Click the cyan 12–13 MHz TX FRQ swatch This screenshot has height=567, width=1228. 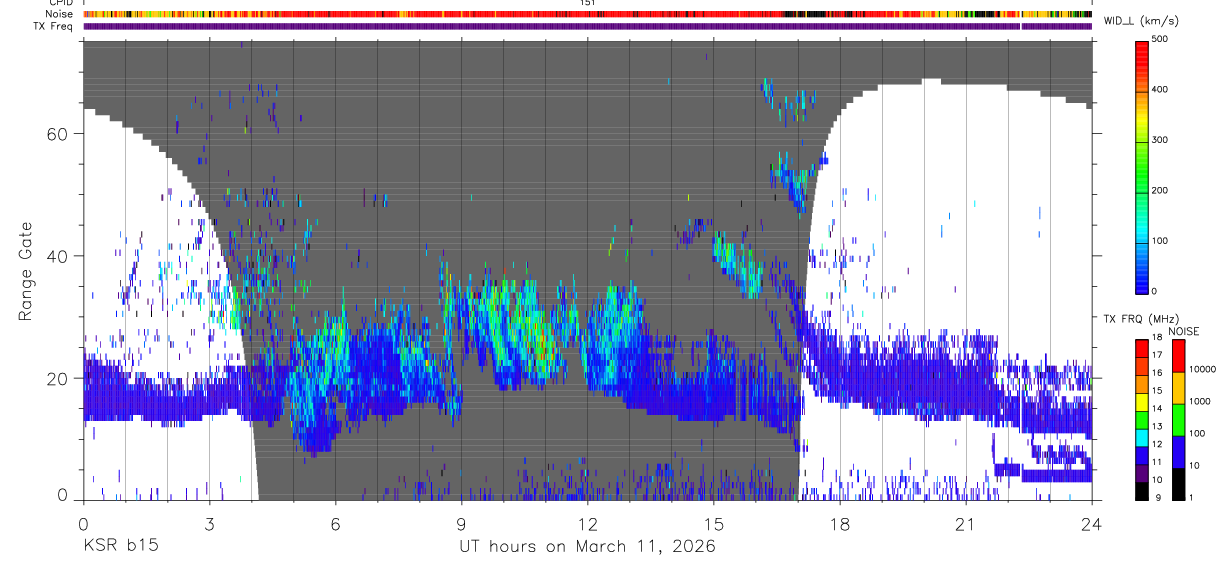click(x=1142, y=438)
